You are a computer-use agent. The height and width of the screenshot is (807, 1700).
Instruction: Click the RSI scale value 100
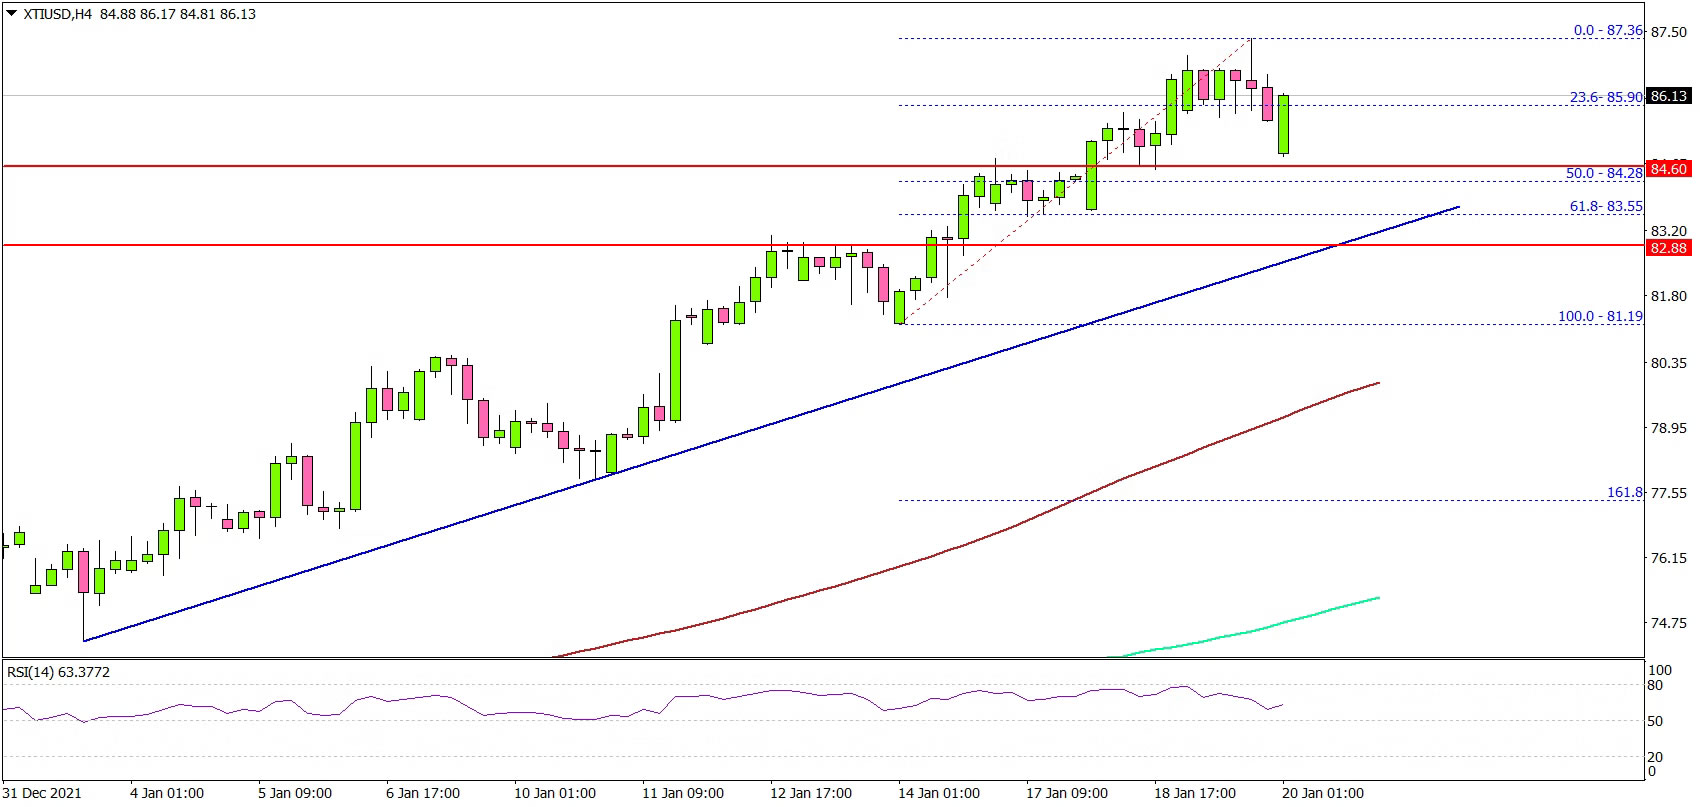pyautogui.click(x=1660, y=670)
